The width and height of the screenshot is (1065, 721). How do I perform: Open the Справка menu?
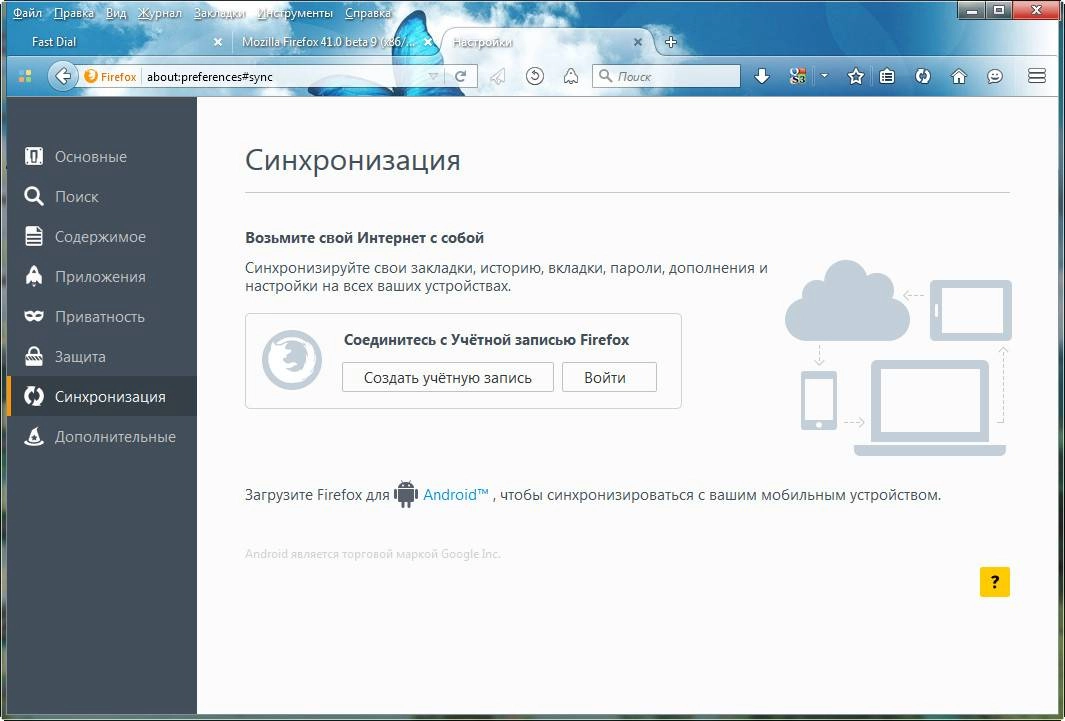tap(368, 13)
